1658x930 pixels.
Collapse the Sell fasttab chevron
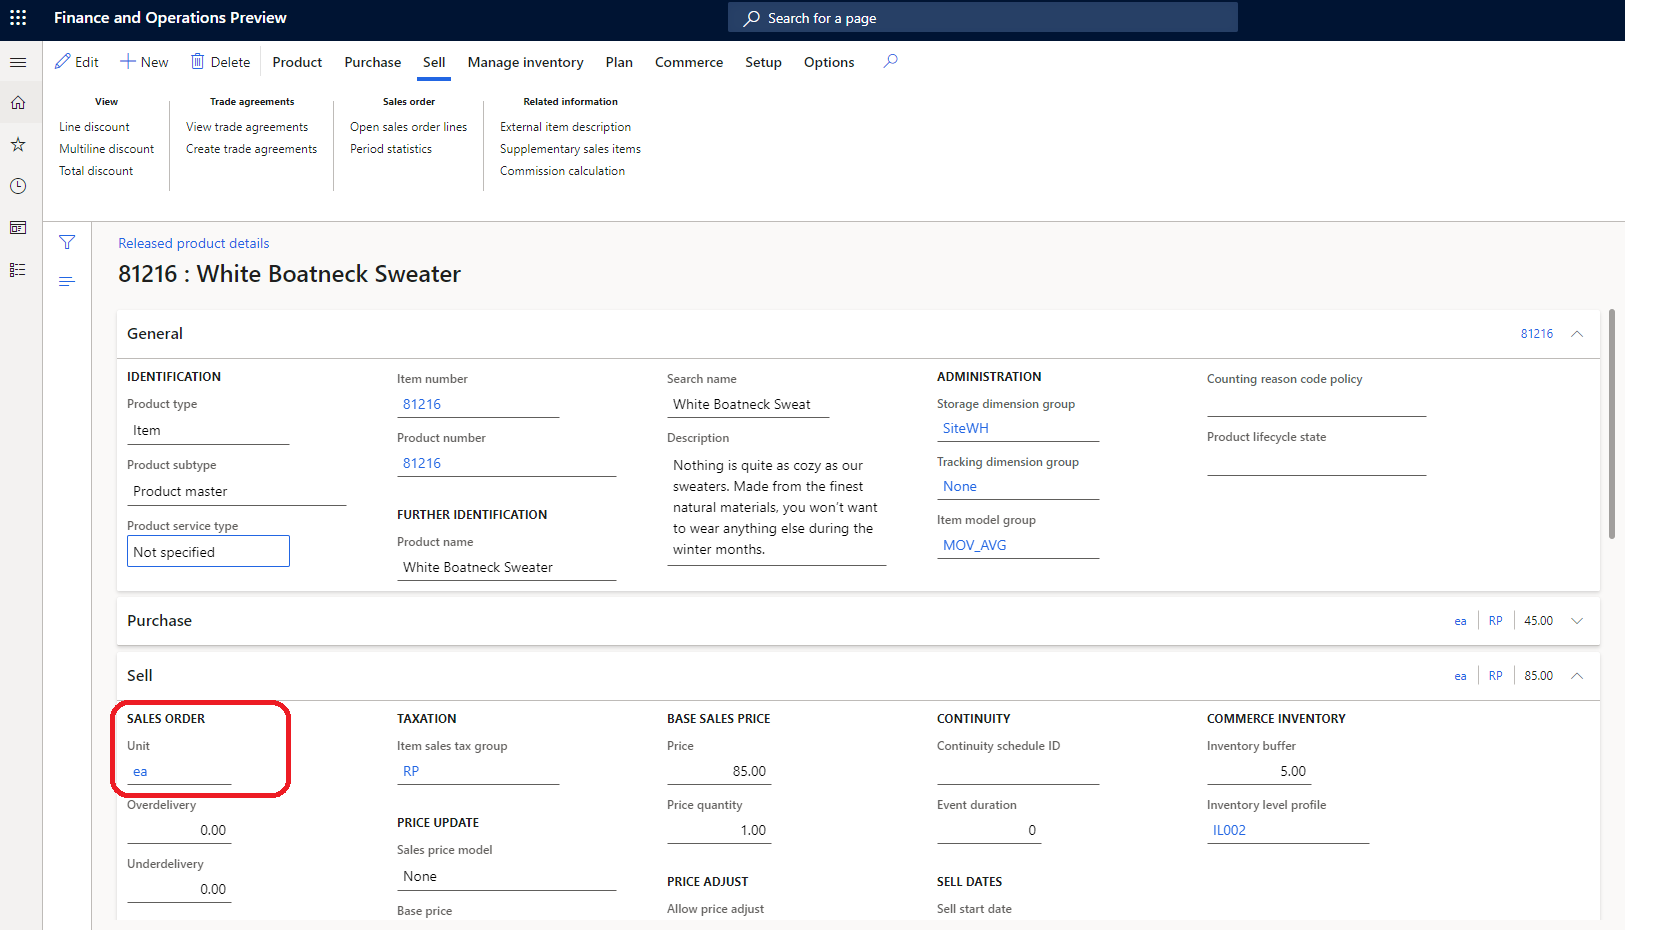[x=1577, y=676]
